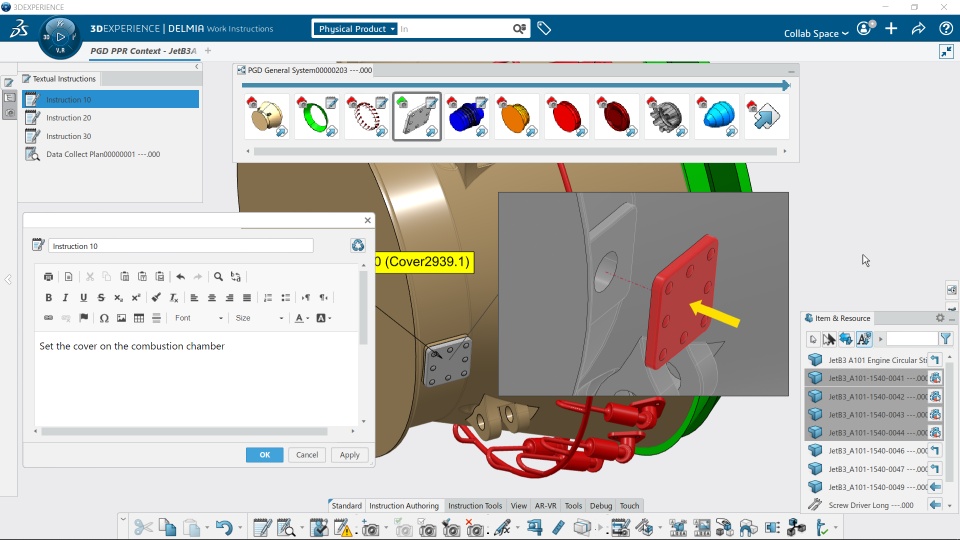Click the undo arrow in editor toolbar
Viewport: 960px width, 540px height.
(181, 277)
